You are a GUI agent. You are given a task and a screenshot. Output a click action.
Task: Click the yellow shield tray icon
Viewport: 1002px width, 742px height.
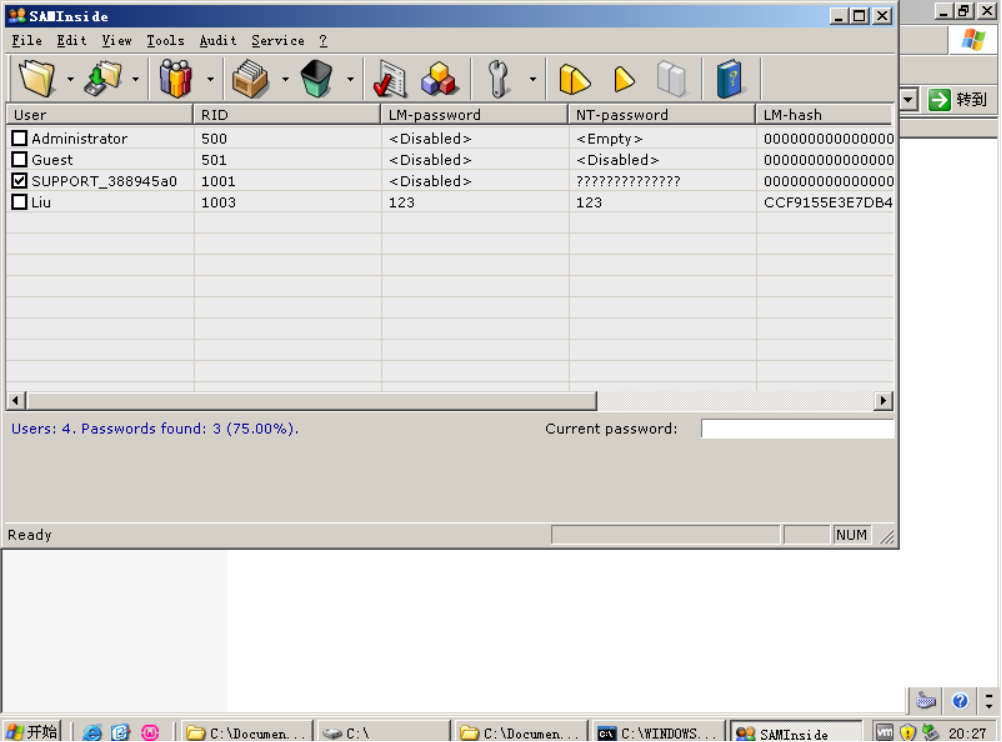pos(907,732)
